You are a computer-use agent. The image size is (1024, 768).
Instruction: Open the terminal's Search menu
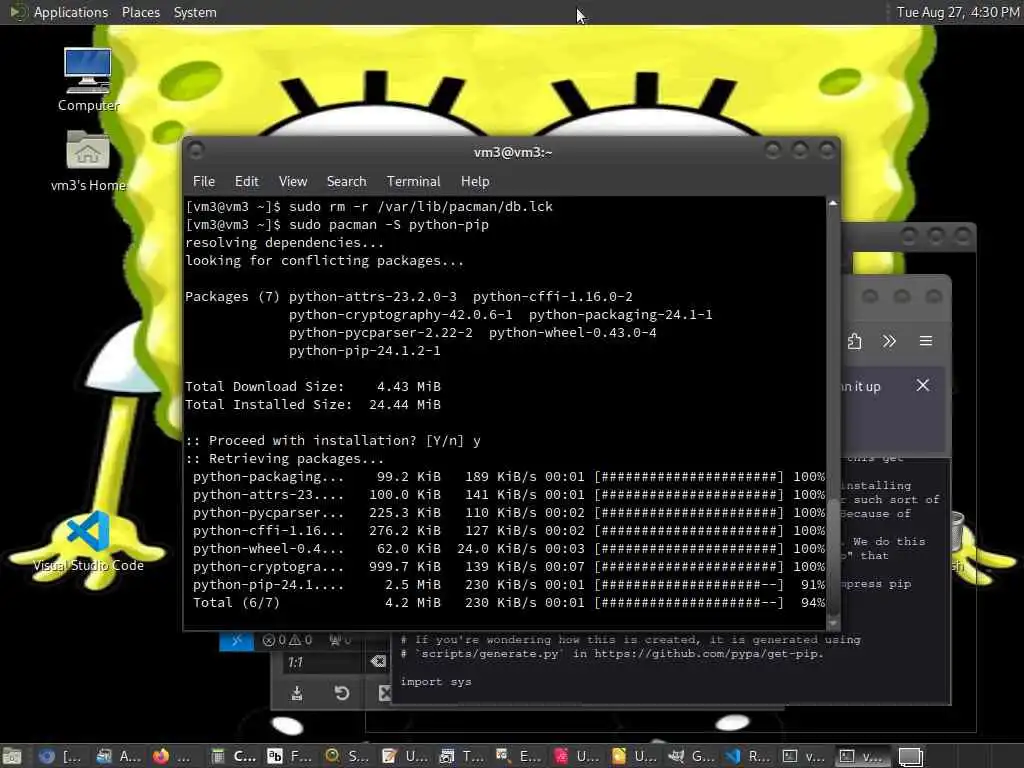coord(346,182)
